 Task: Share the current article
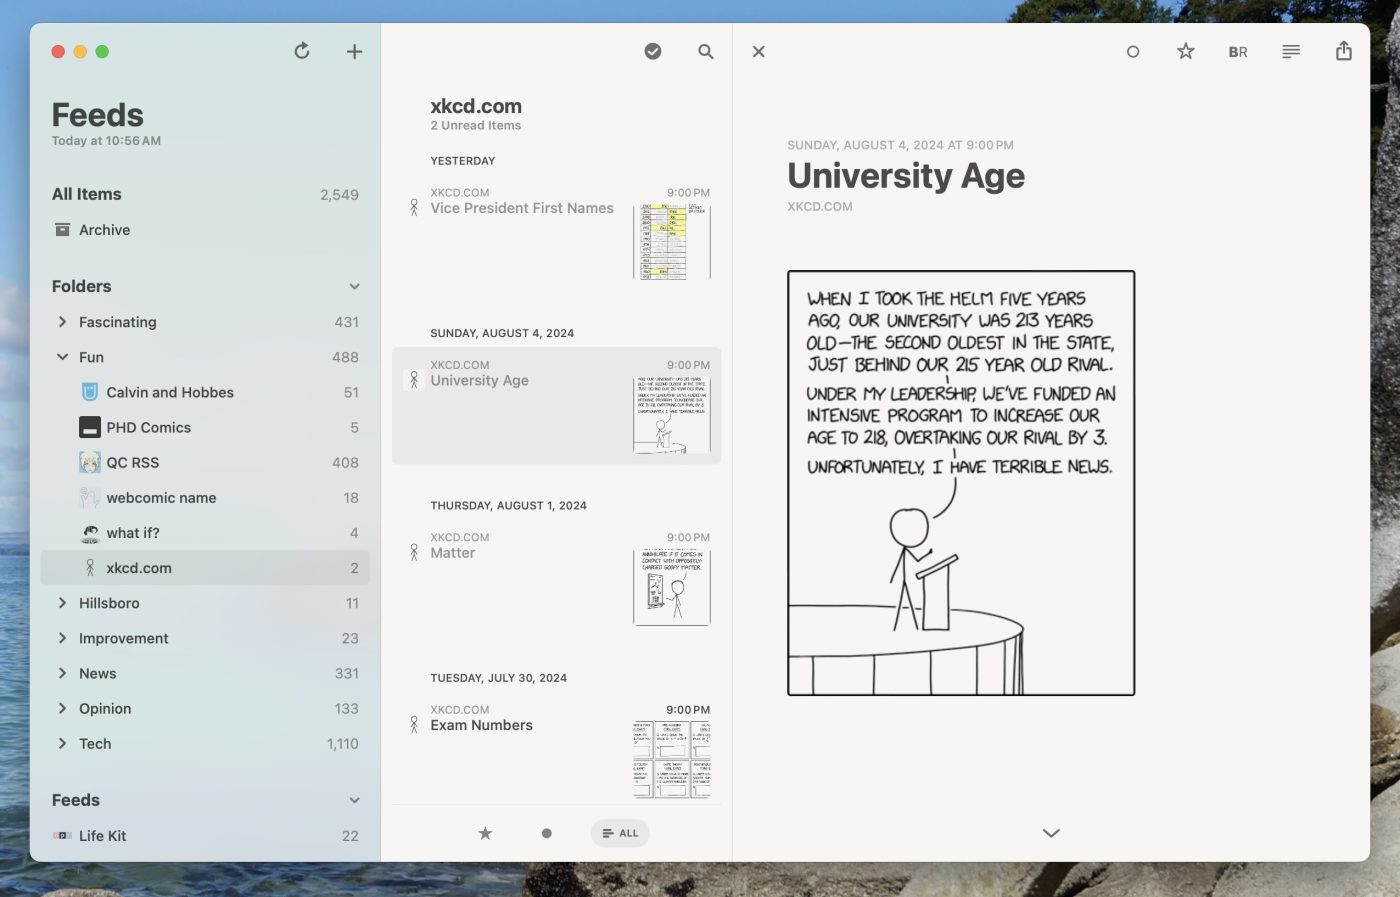coord(1344,51)
